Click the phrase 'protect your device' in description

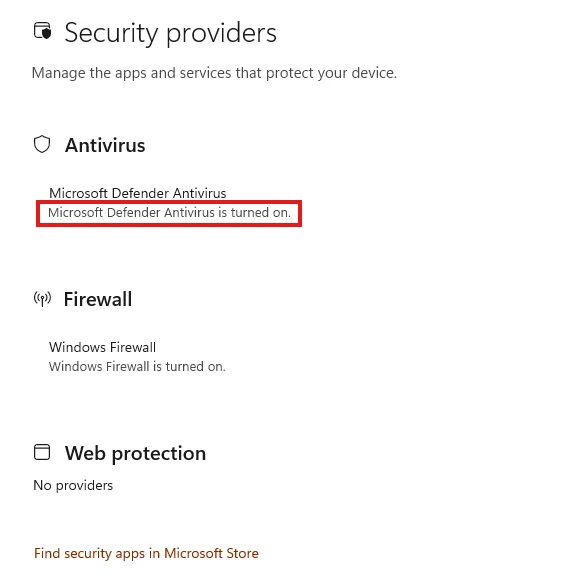click(x=331, y=73)
